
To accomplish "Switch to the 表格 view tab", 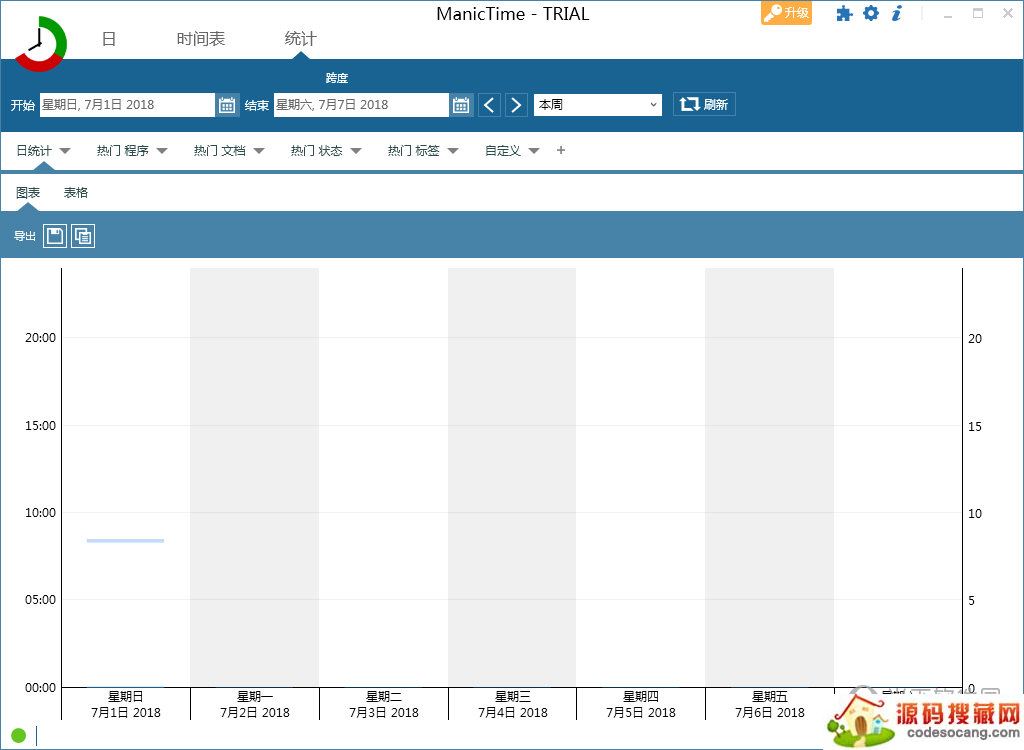I will pyautogui.click(x=76, y=193).
